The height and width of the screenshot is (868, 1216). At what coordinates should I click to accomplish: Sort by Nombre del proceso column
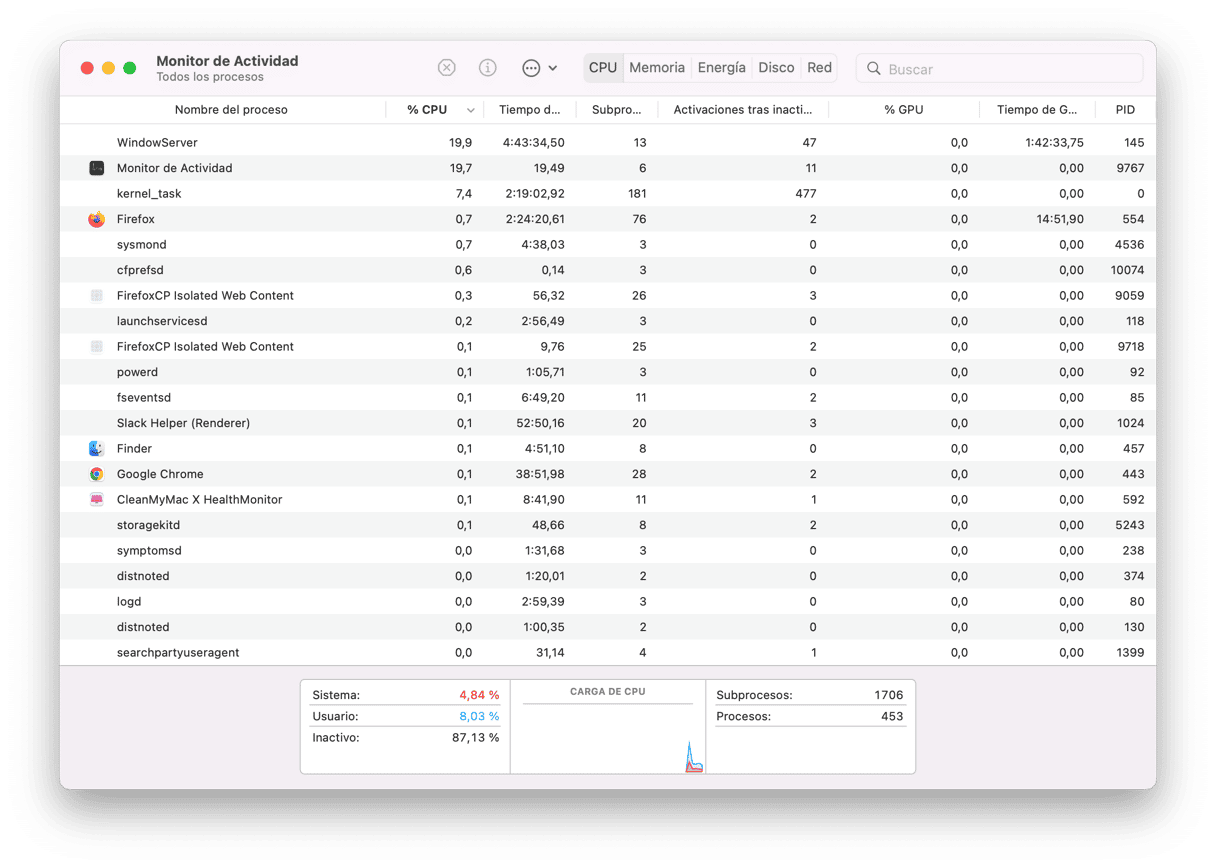231,110
